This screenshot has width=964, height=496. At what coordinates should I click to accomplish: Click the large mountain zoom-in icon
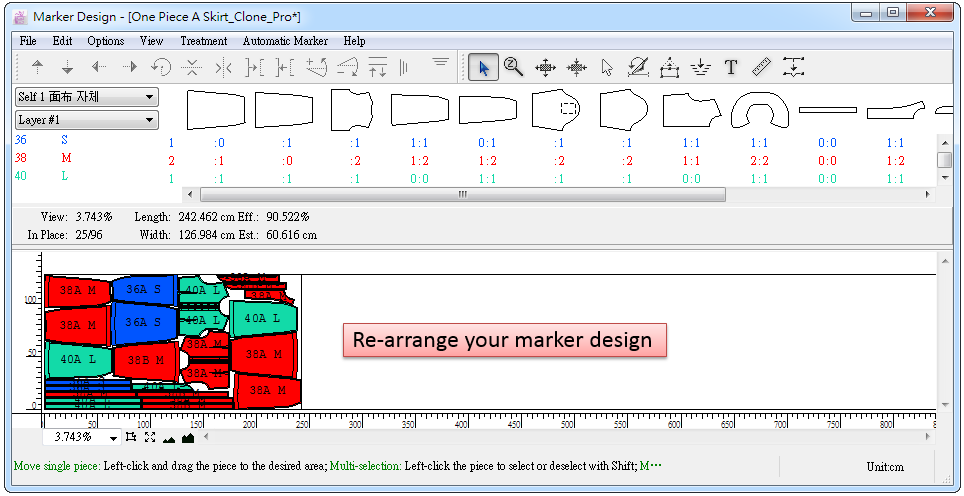[x=188, y=437]
